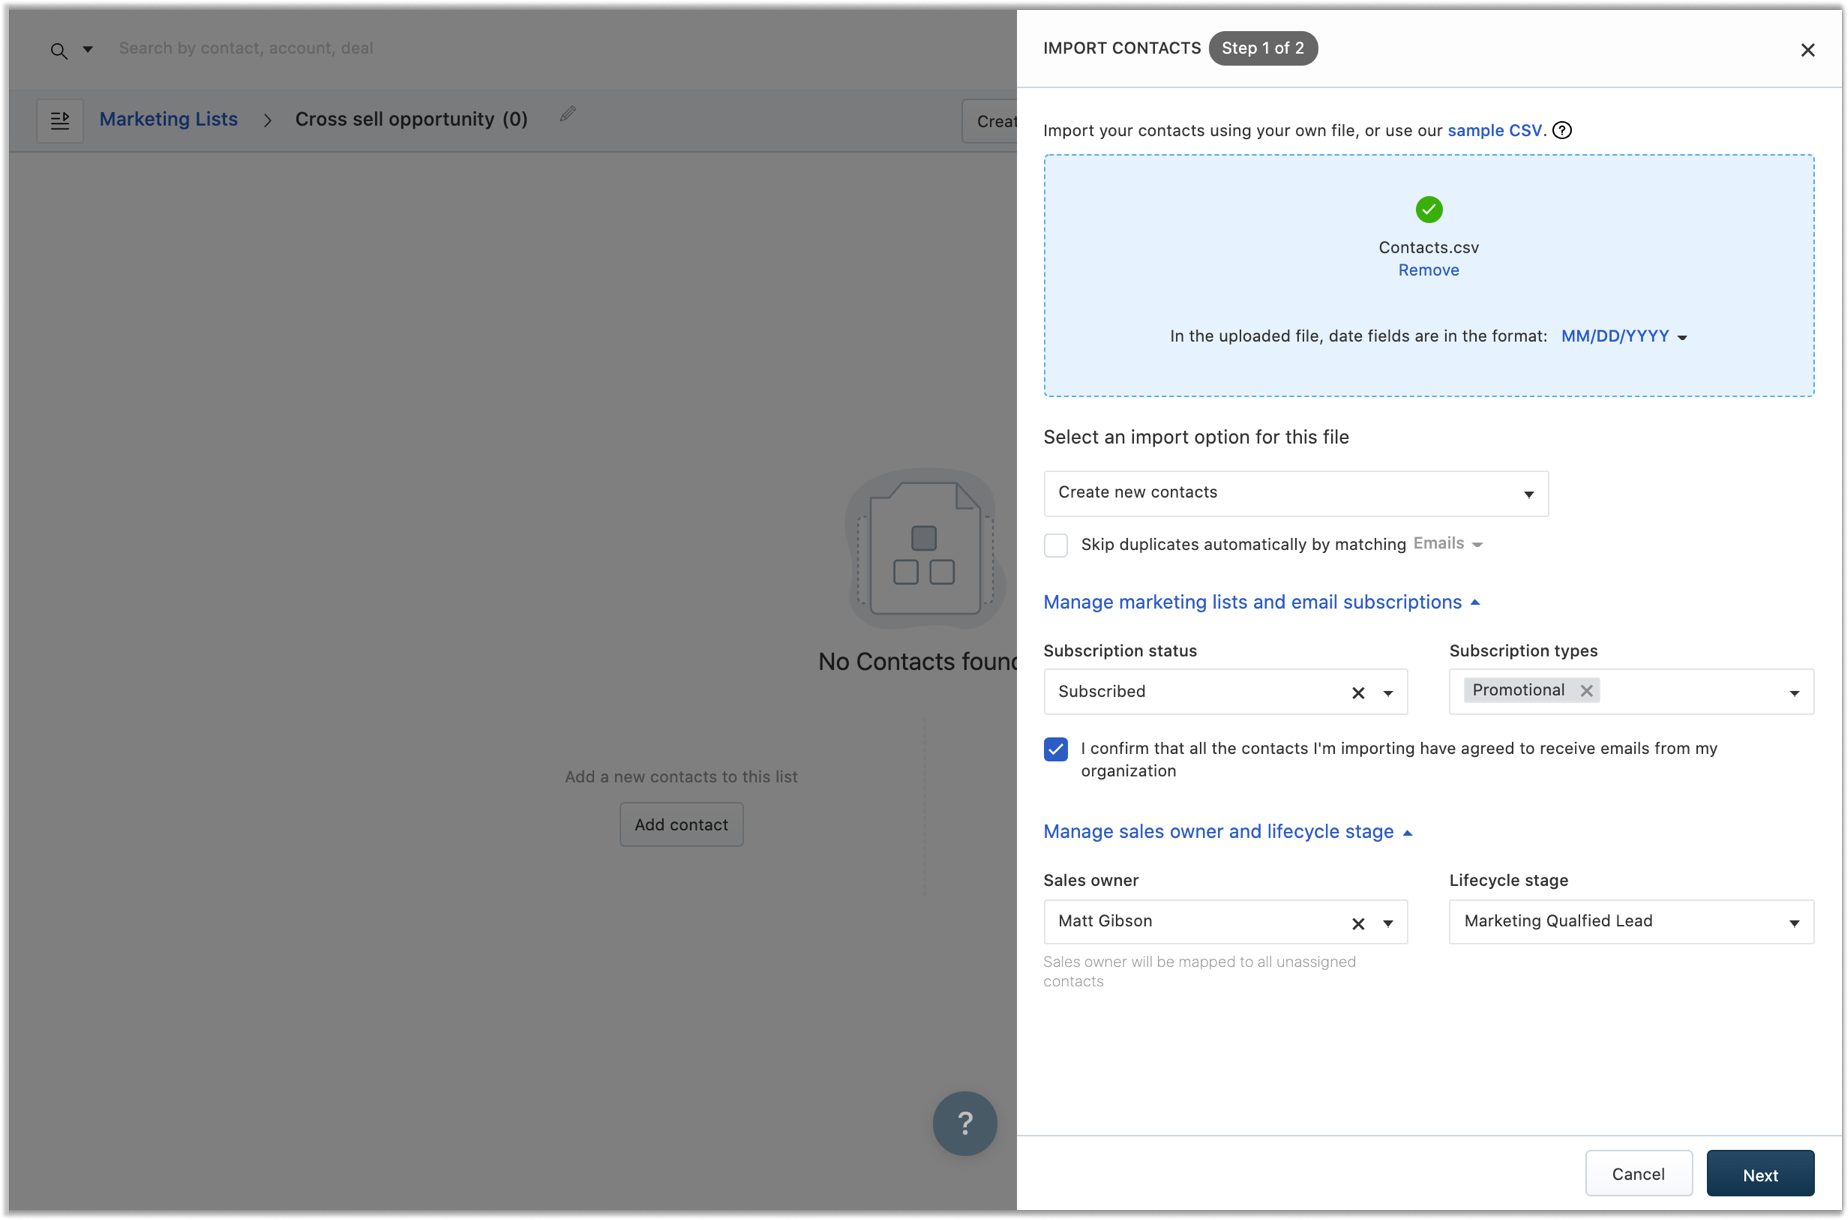The image size is (1848, 1220).
Task: Click the Cancel button
Action: pyautogui.click(x=1638, y=1174)
